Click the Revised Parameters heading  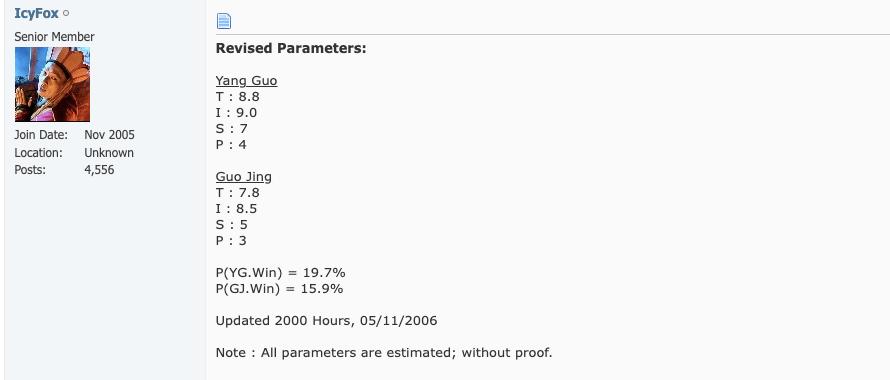pyautogui.click(x=291, y=49)
